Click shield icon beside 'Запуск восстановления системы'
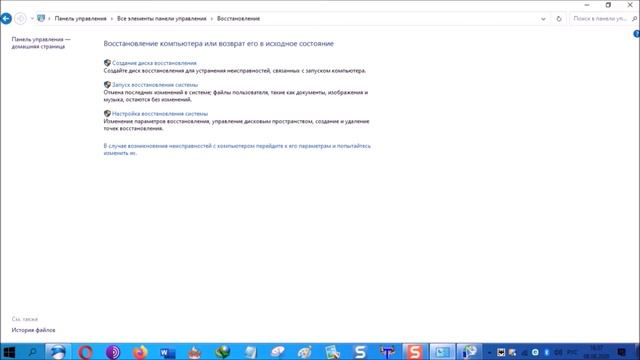 [x=107, y=84]
